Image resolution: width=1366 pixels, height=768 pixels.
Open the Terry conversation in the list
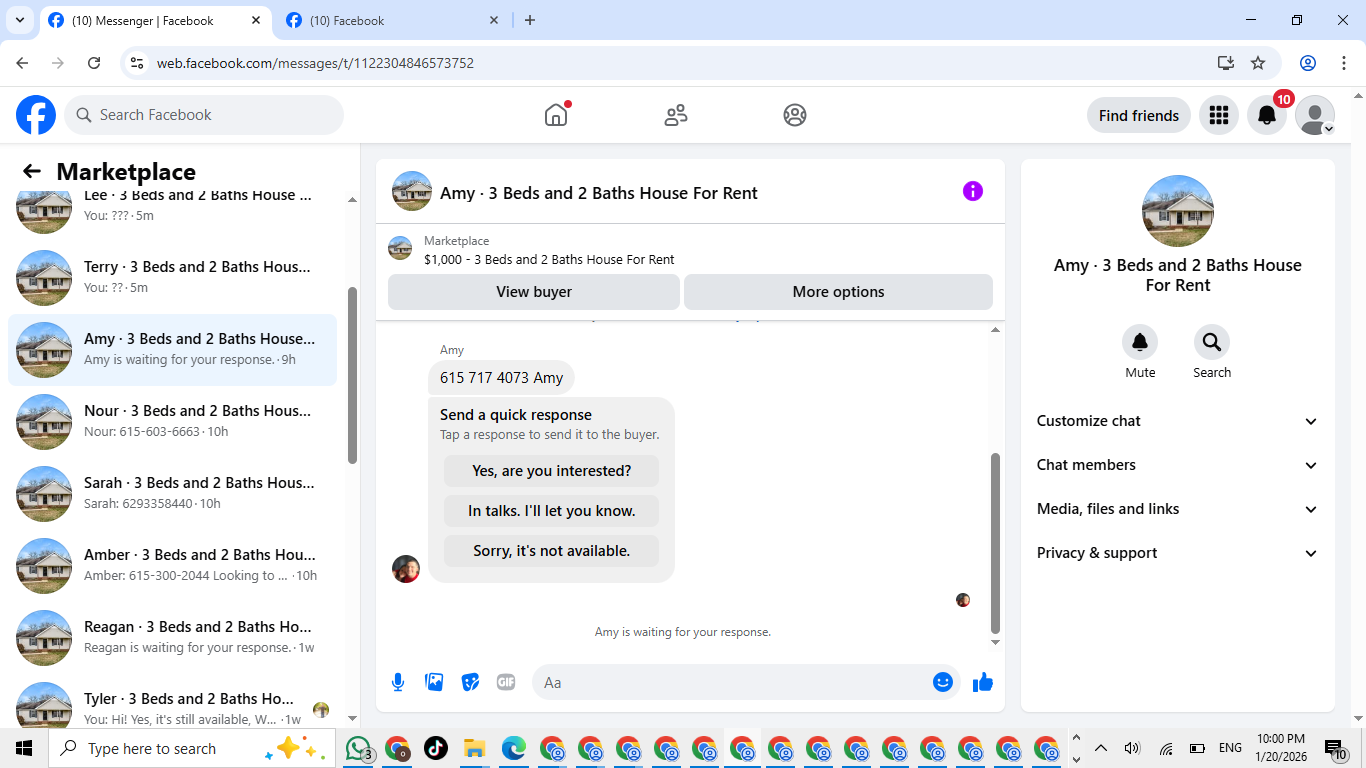[x=172, y=277]
